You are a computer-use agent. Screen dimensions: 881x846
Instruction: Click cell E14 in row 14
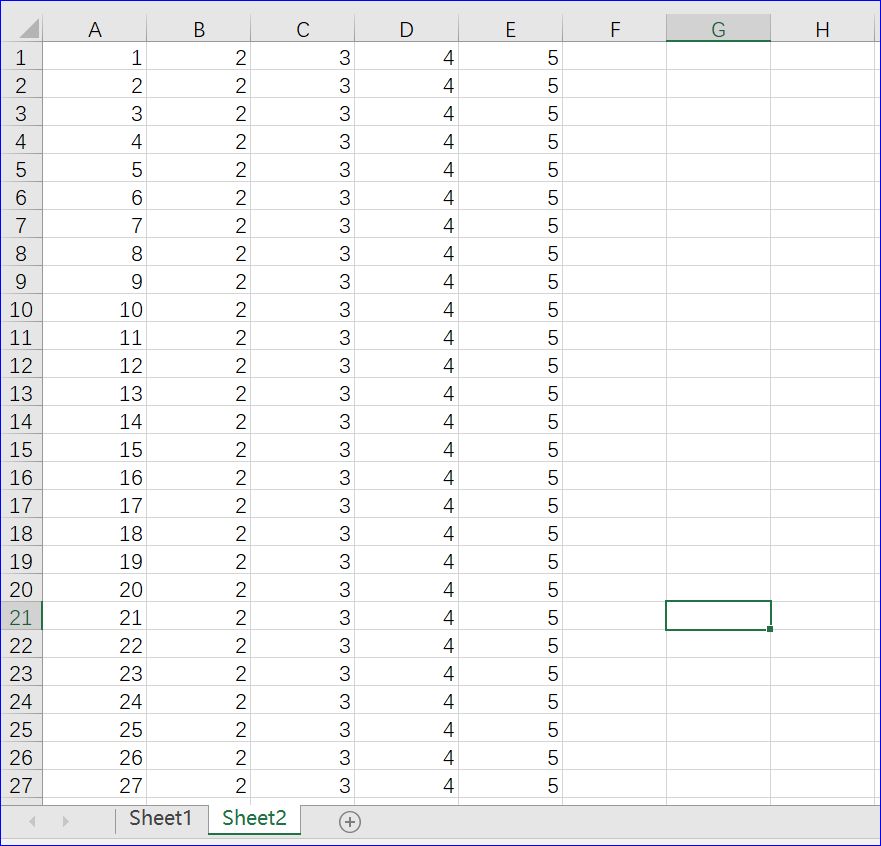pyautogui.click(x=510, y=421)
